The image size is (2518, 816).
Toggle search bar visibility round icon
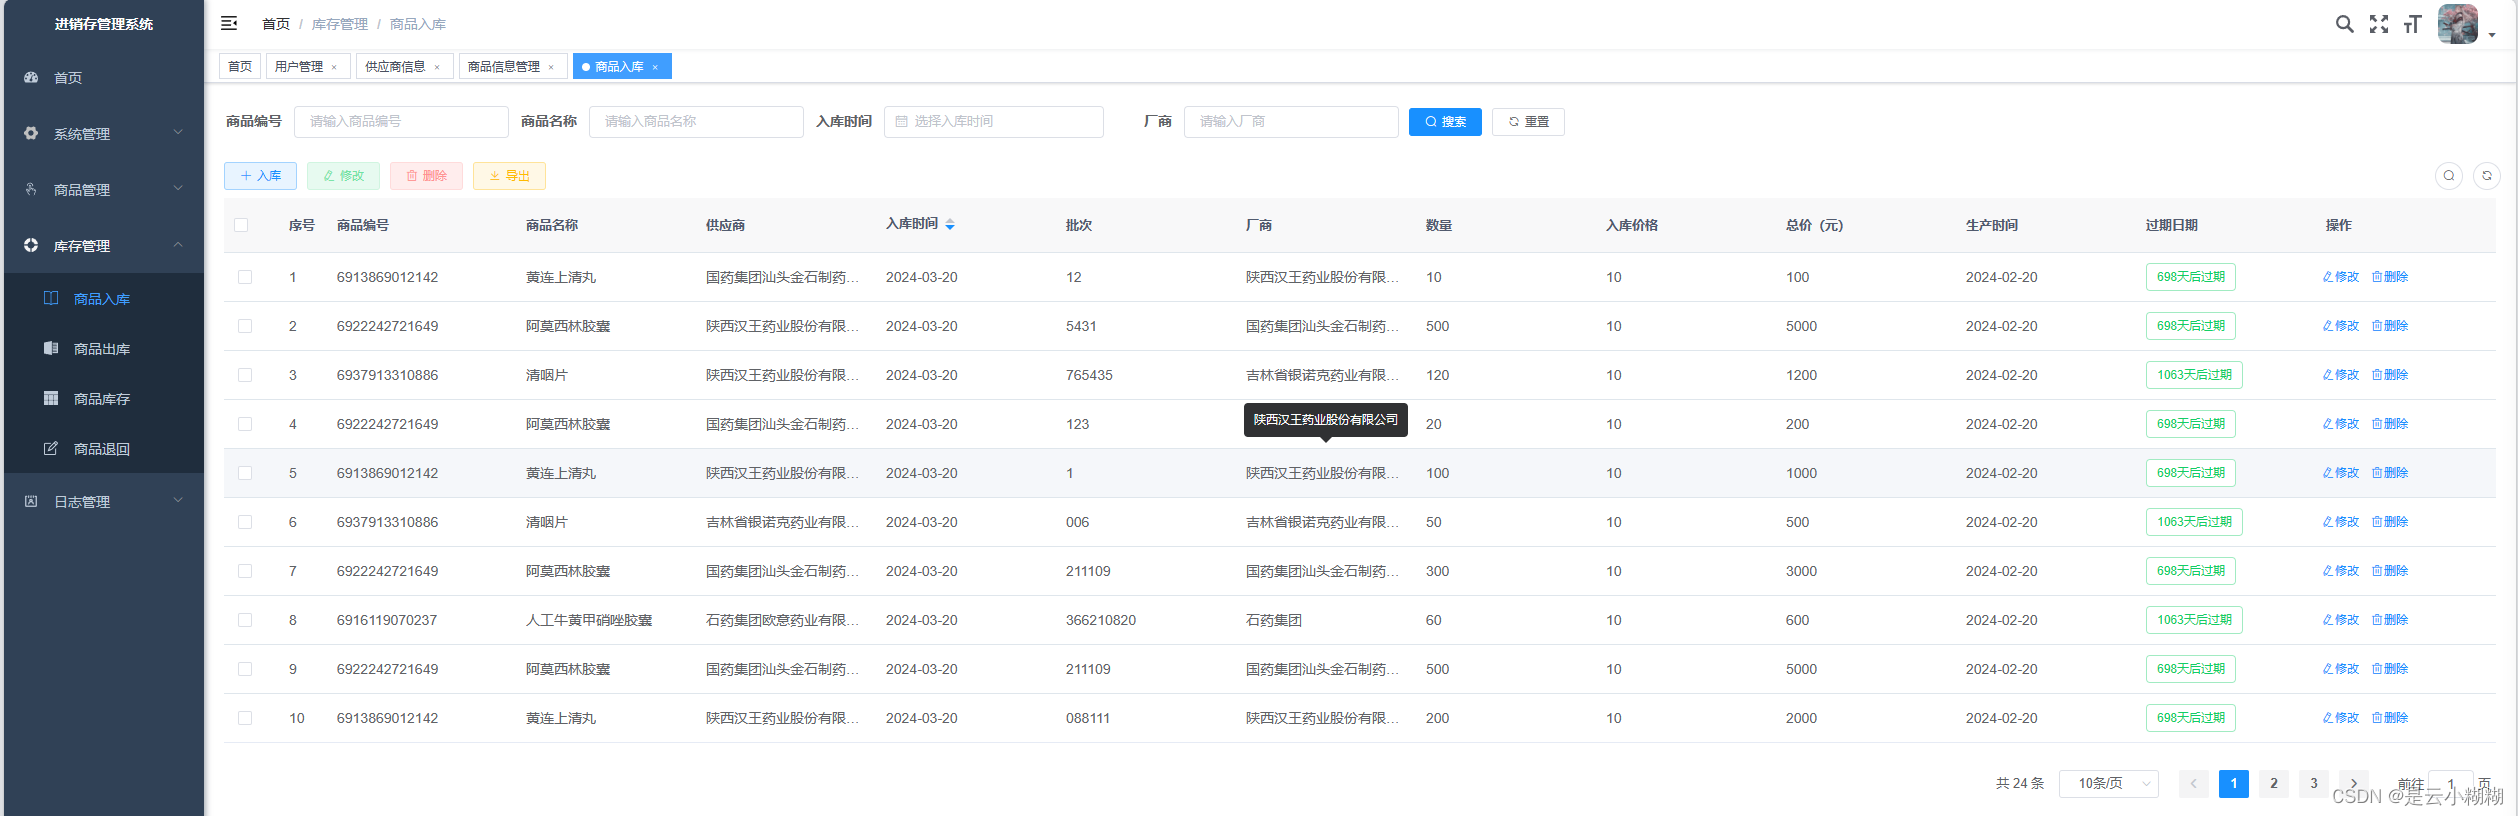tap(2449, 176)
